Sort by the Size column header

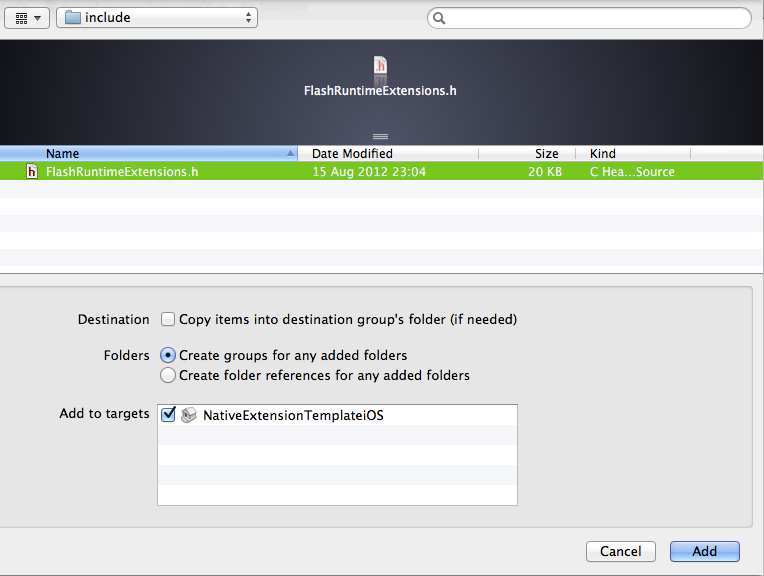tap(527, 154)
